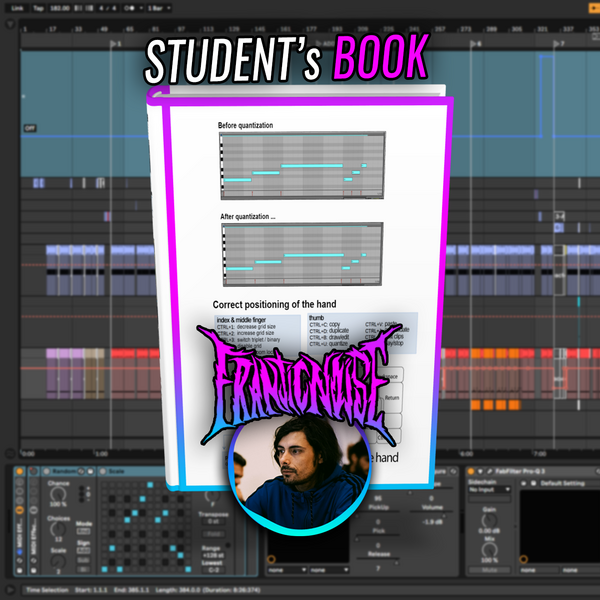Viewport: 600px width, 600px height.
Task: Click the second rack's save preset icon
Action: tap(34, 571)
